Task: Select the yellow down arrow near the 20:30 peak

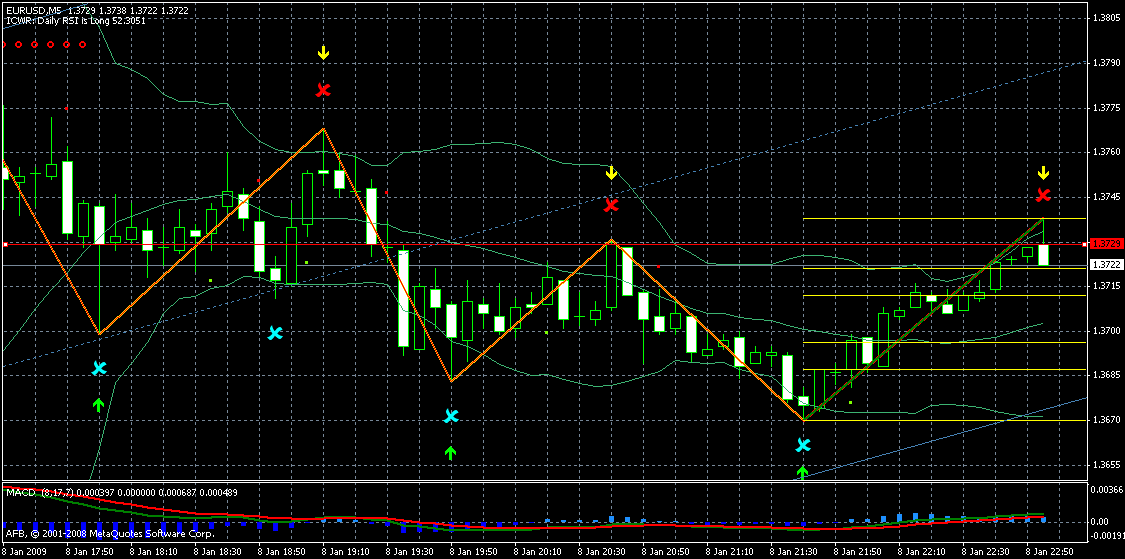Action: pos(612,173)
